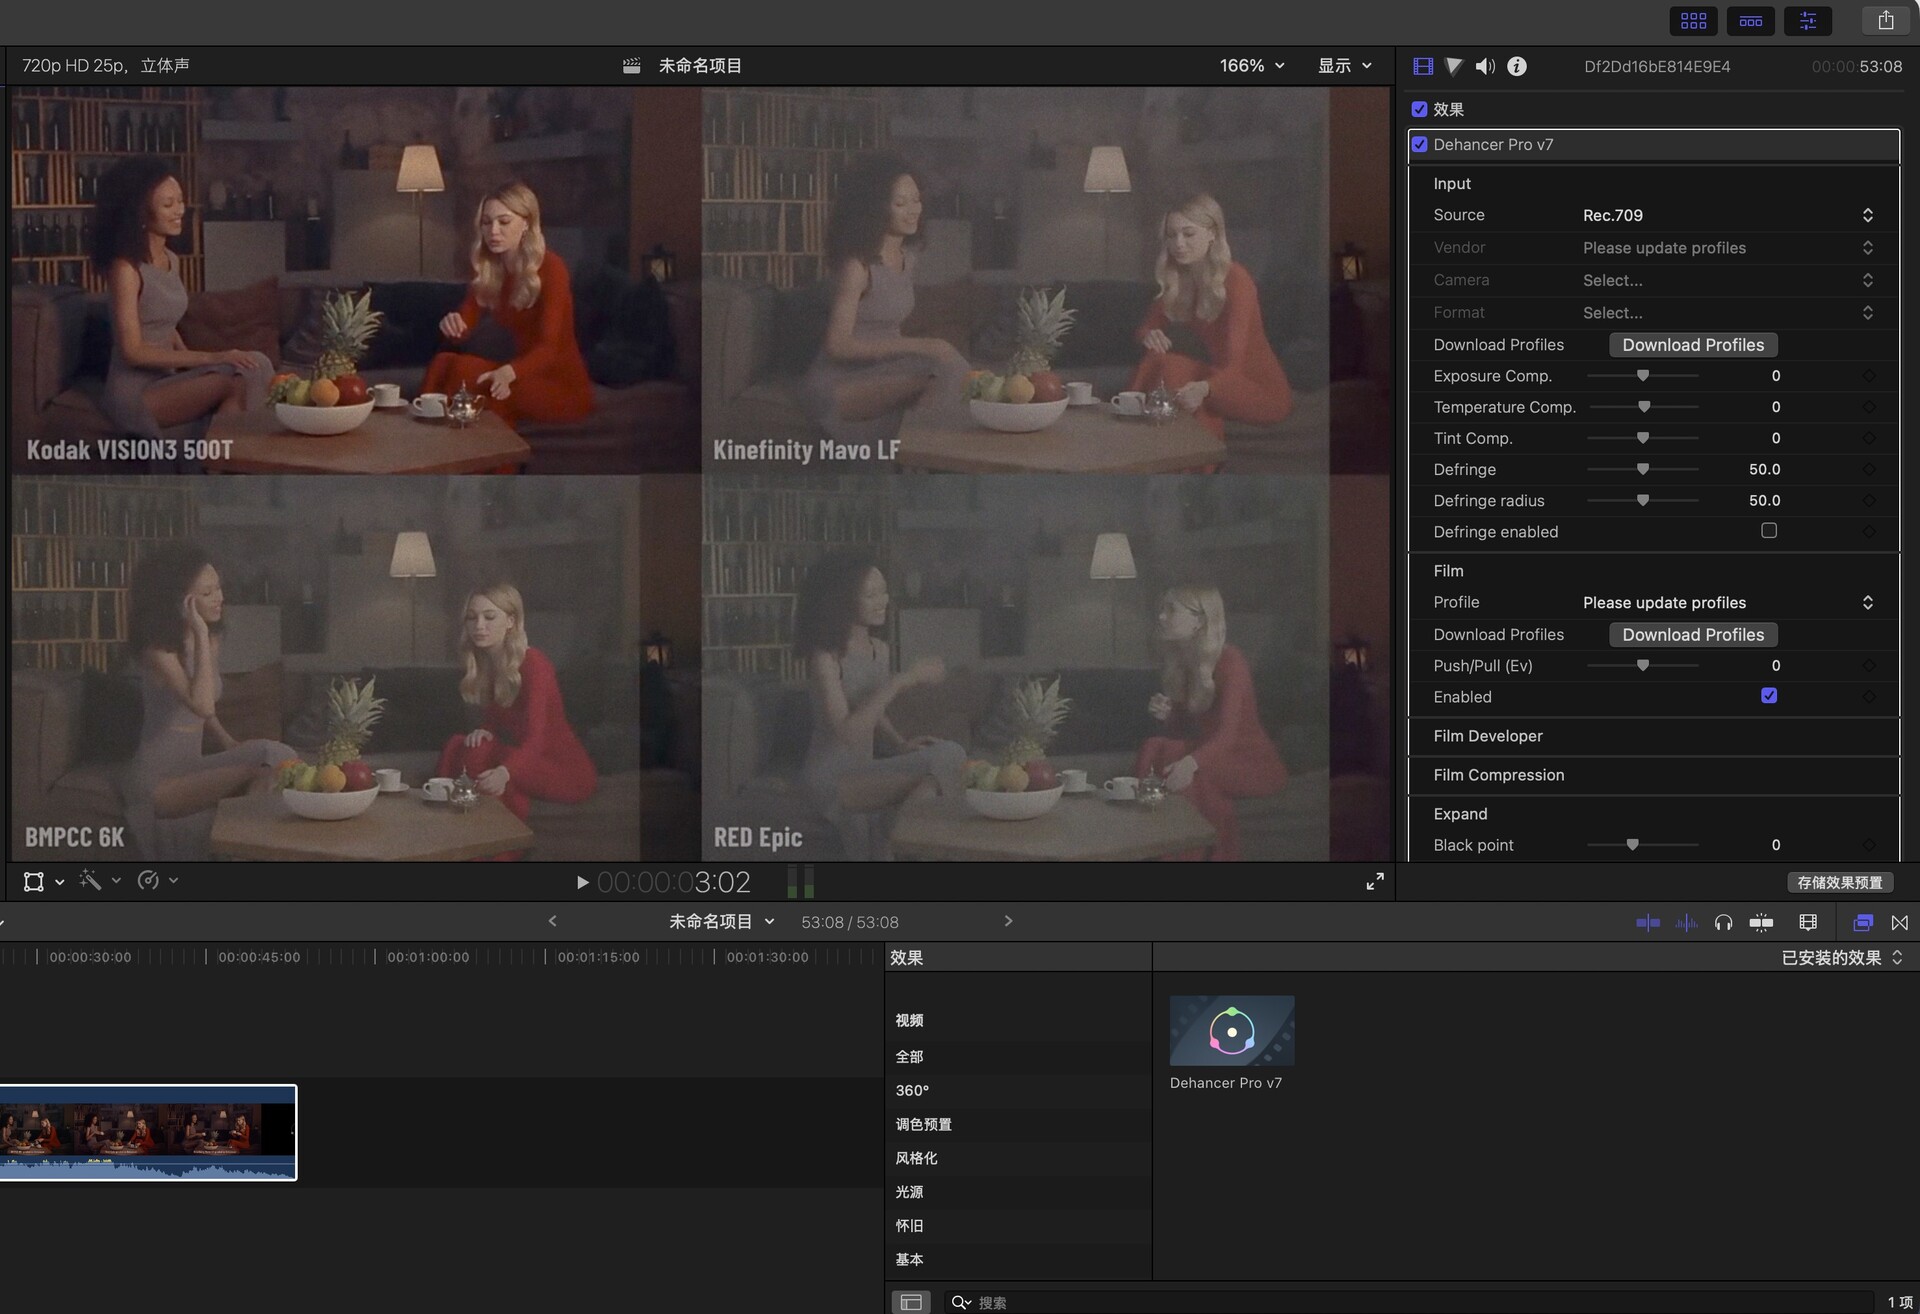This screenshot has width=1920, height=1314.
Task: Open the retiming speedometer menu icon
Action: pos(149,880)
